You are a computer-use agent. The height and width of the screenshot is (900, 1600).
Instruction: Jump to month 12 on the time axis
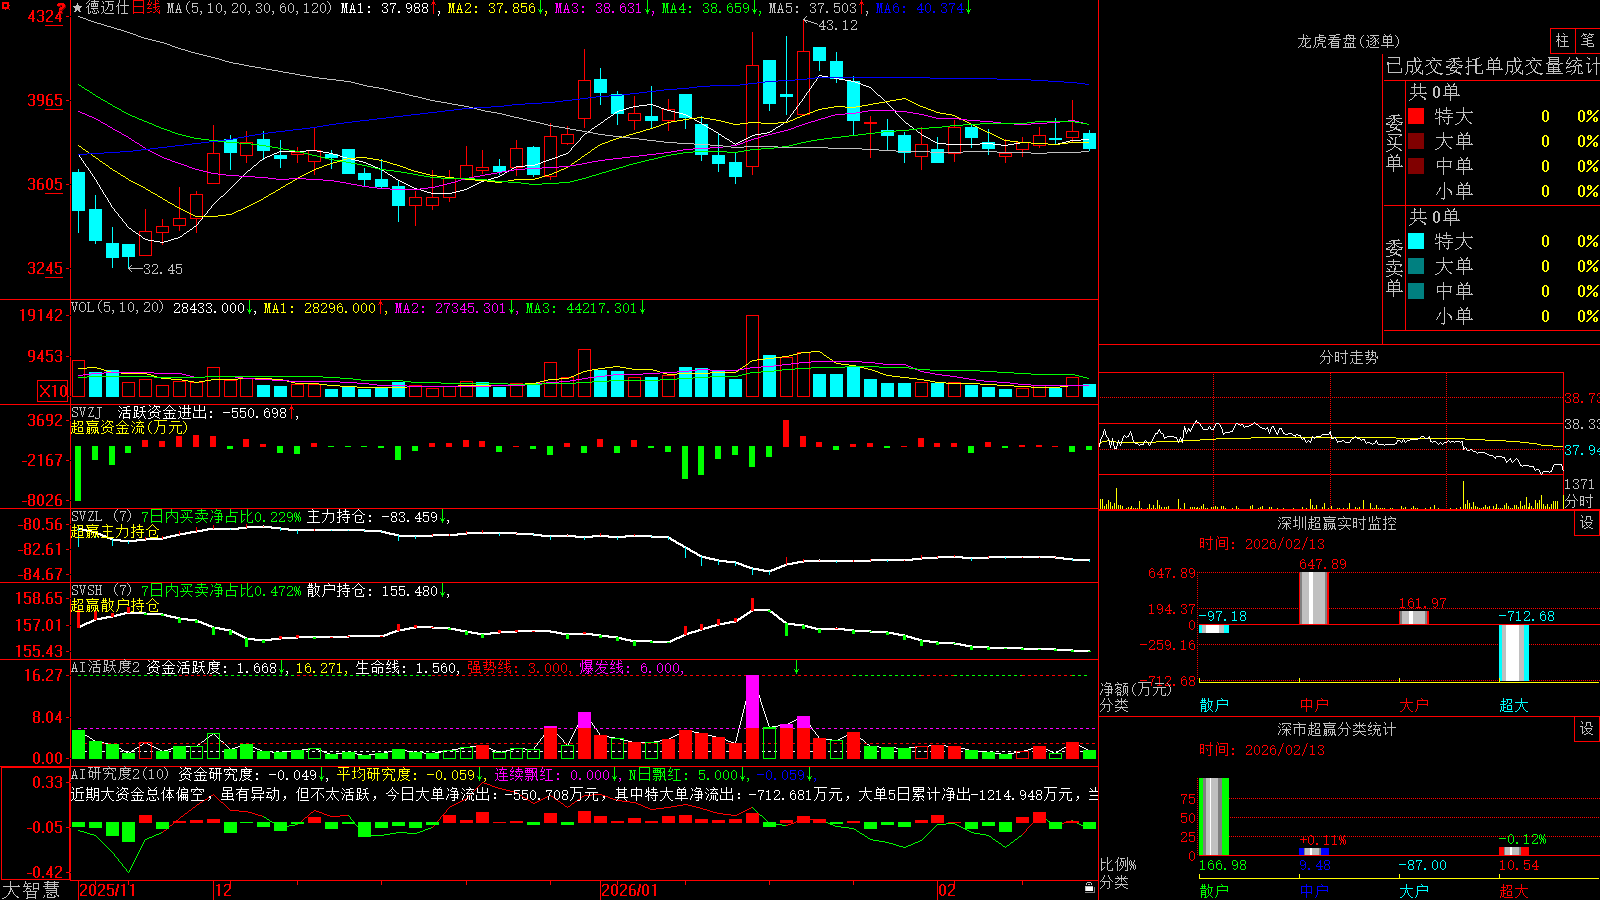click(x=224, y=890)
